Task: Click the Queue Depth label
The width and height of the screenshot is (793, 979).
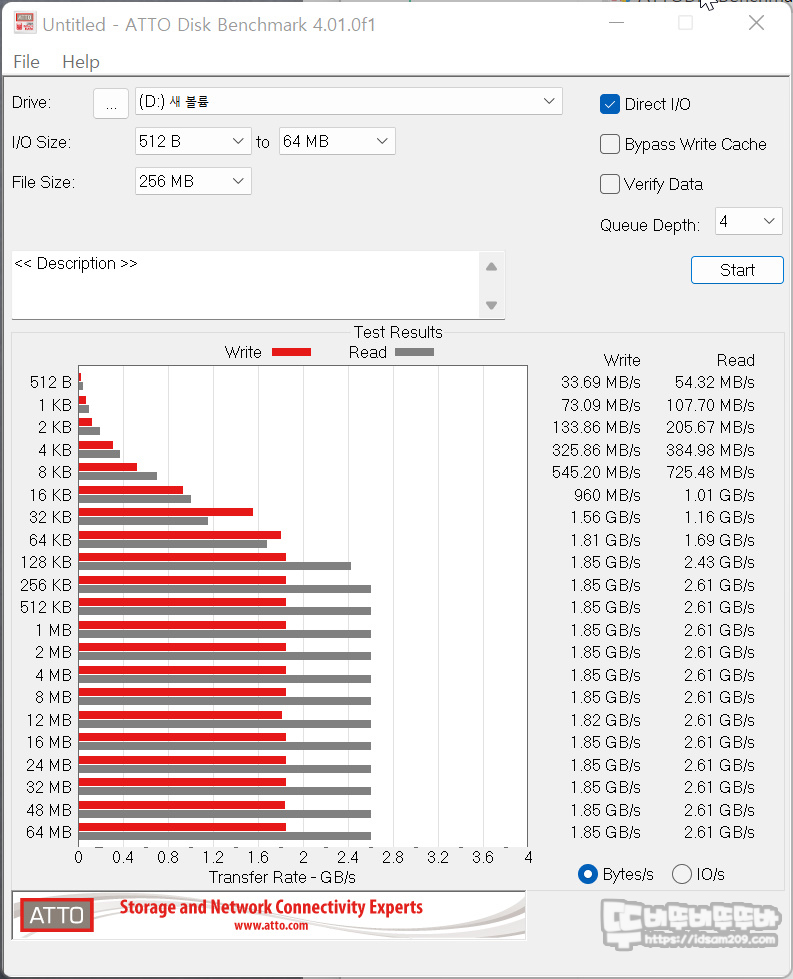Action: (x=649, y=225)
